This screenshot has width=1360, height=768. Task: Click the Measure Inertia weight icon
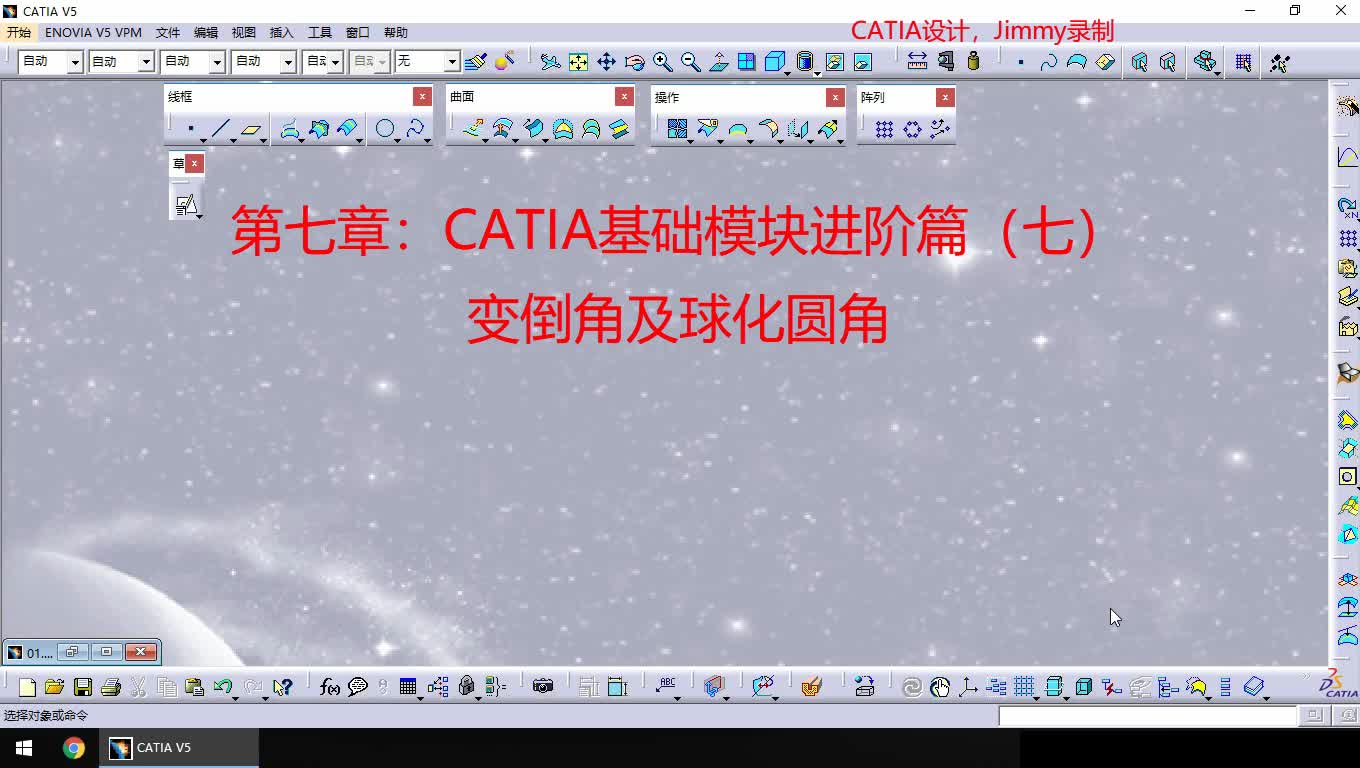point(973,62)
